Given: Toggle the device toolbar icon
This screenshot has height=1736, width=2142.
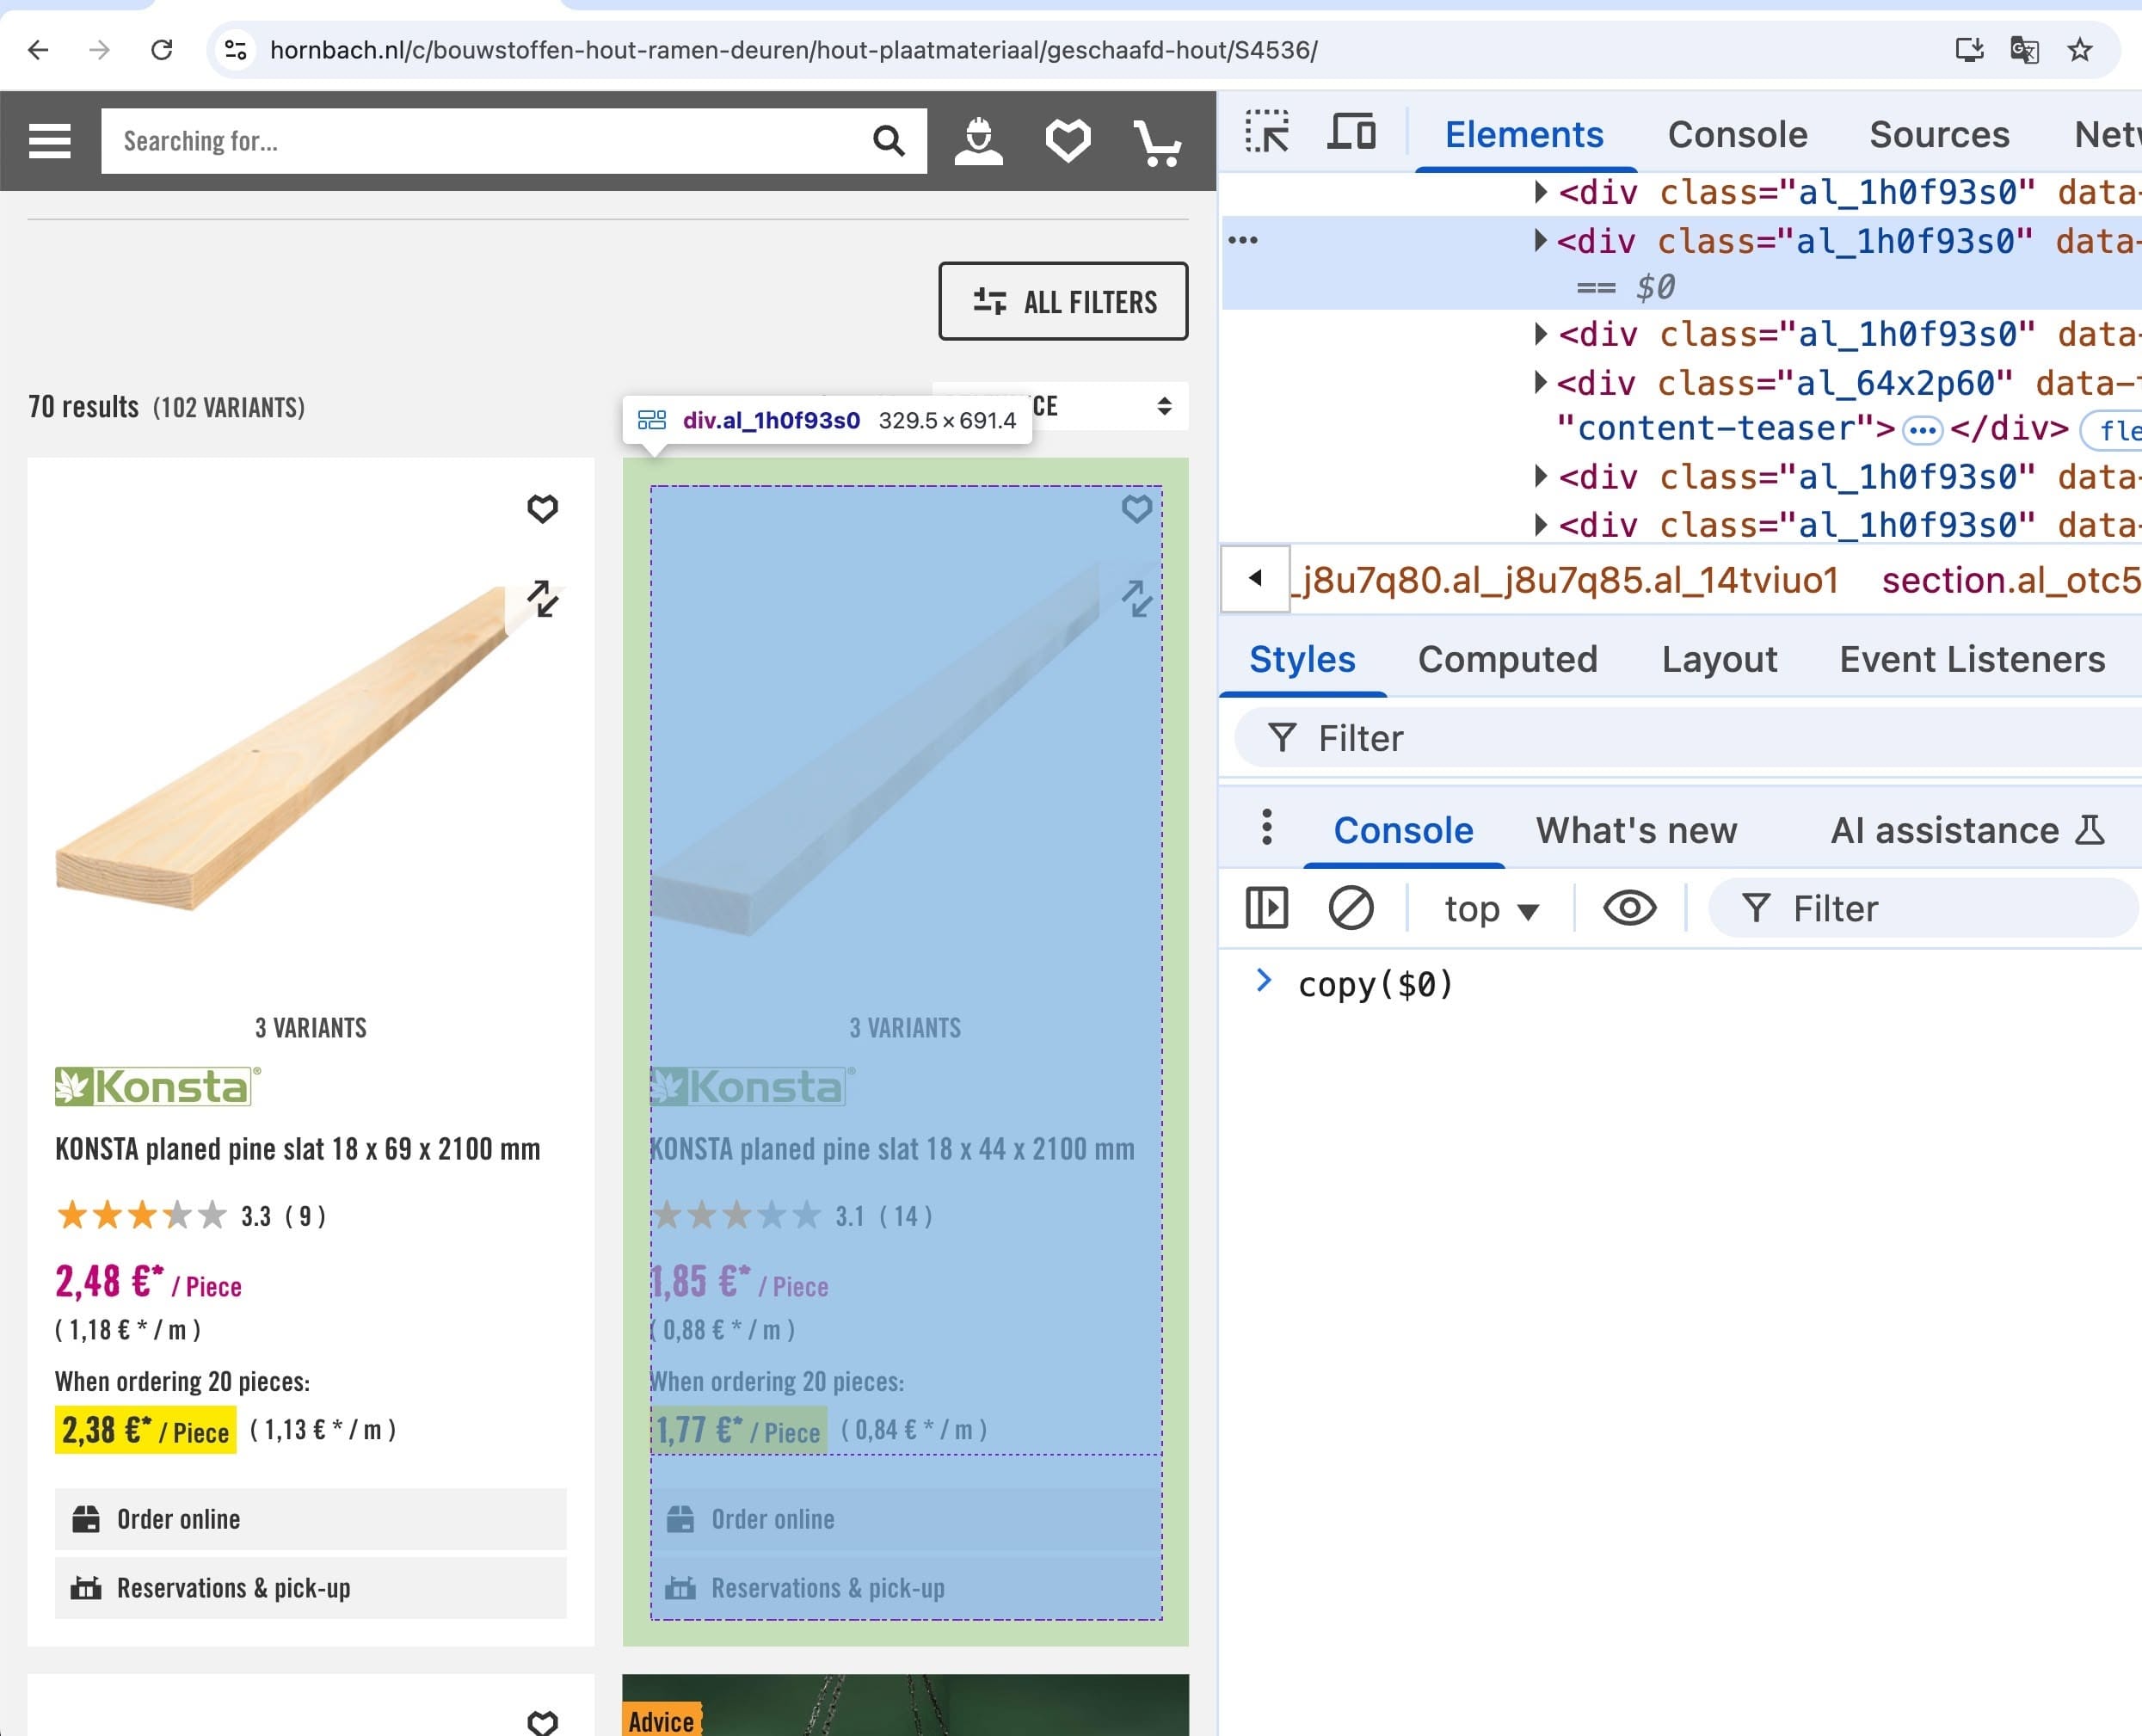Looking at the screenshot, I should 1351,132.
